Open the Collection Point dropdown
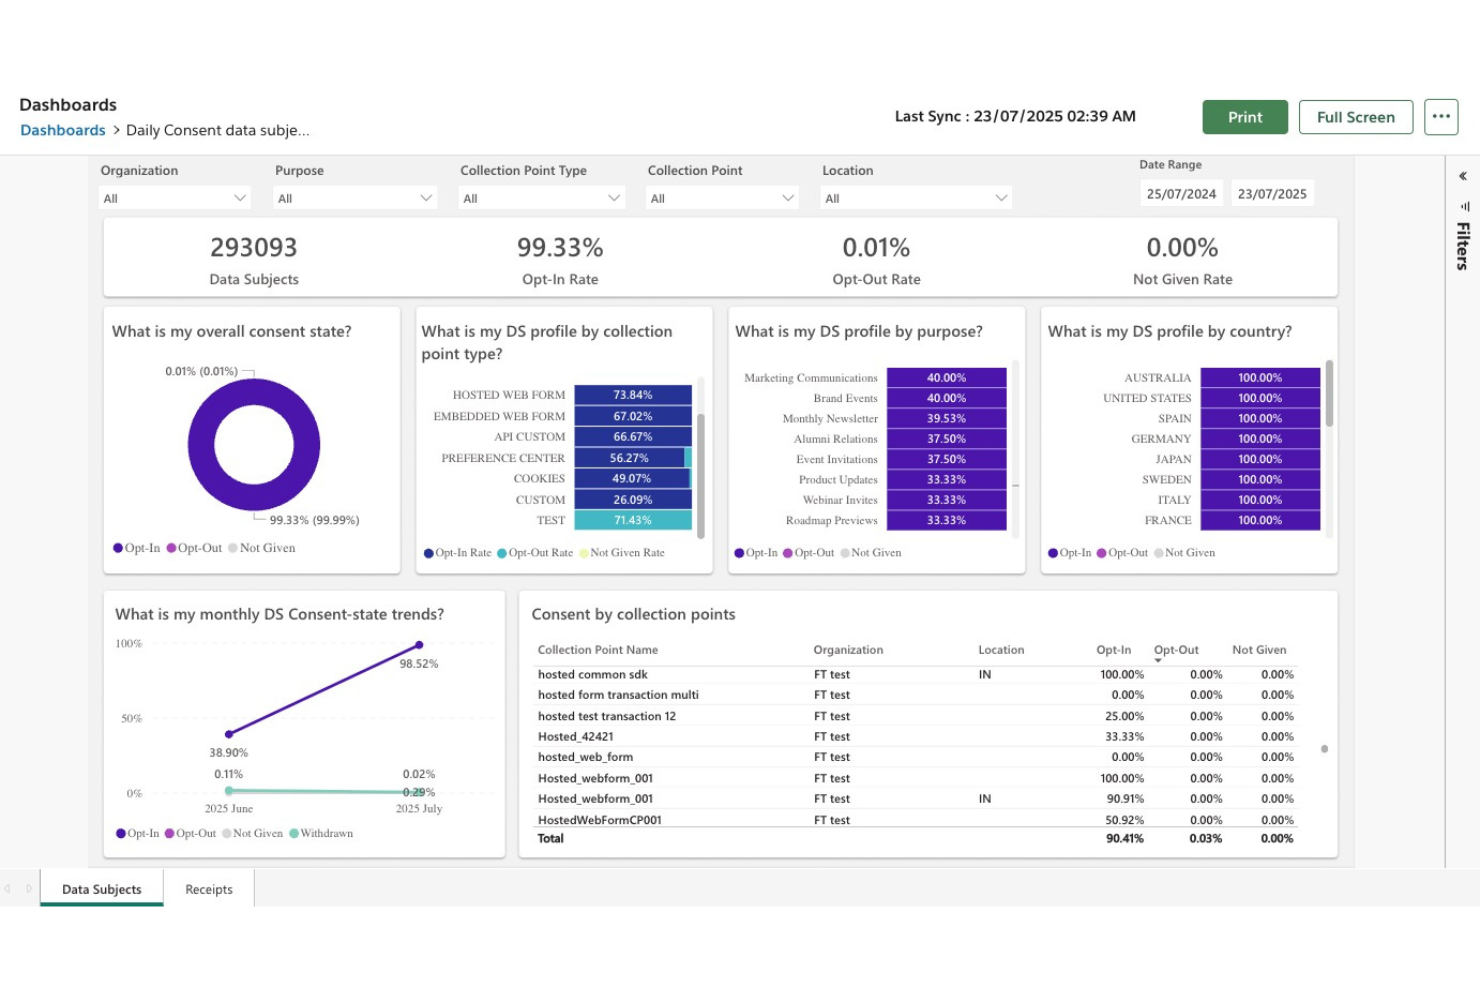 pos(722,198)
